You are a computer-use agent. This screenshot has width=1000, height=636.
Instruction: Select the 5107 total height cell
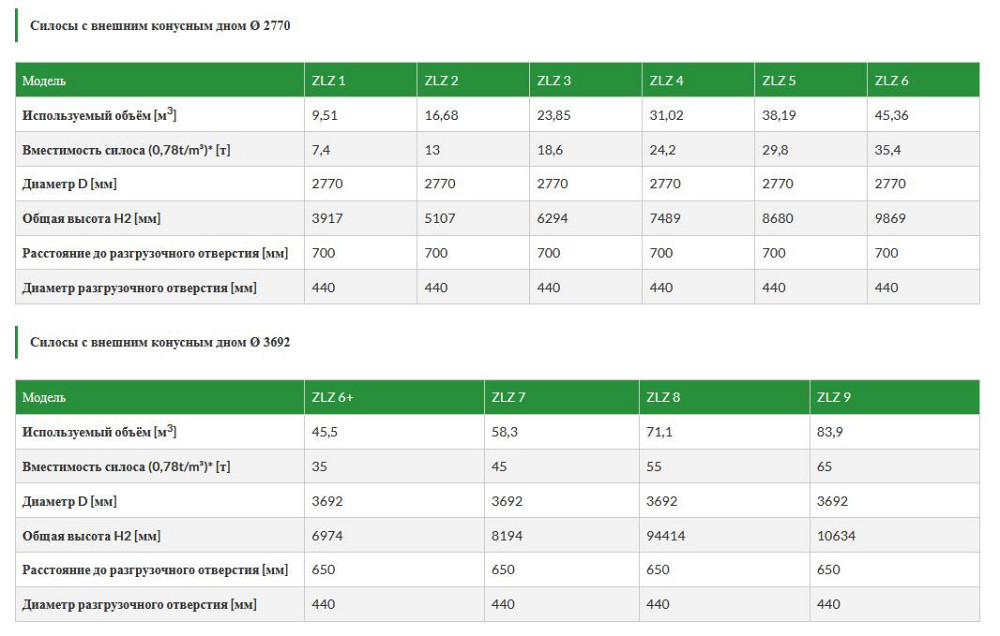441,219
